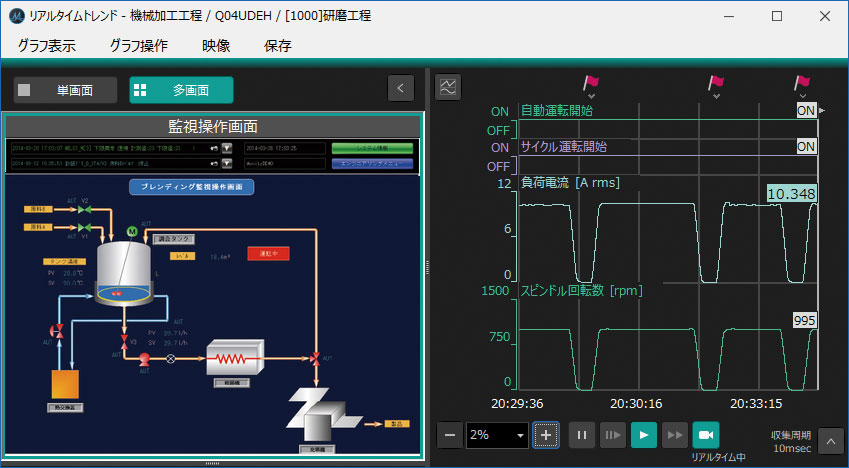Collapse the left video panel with the arrow
Image resolution: width=849 pixels, height=468 pixels.
tap(400, 89)
